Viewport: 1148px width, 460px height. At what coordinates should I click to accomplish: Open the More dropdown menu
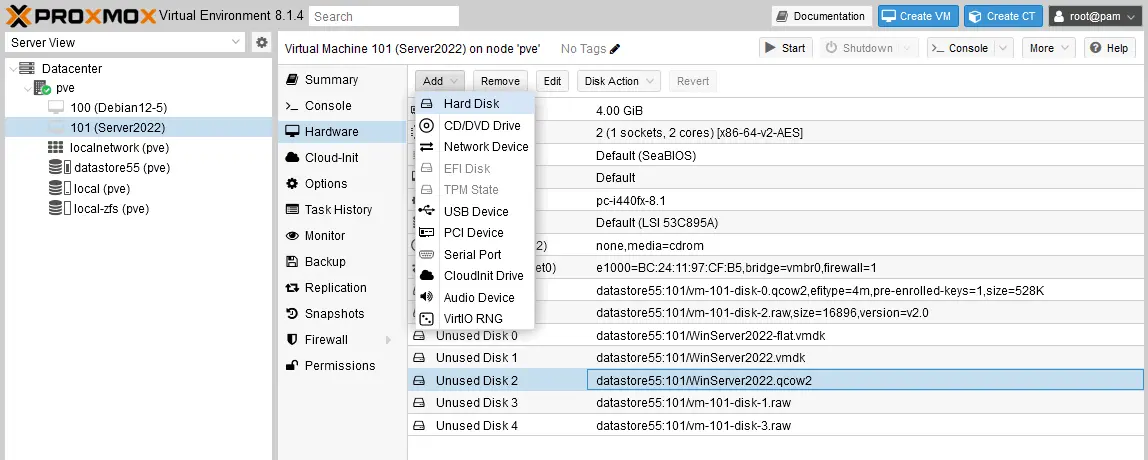click(1048, 48)
